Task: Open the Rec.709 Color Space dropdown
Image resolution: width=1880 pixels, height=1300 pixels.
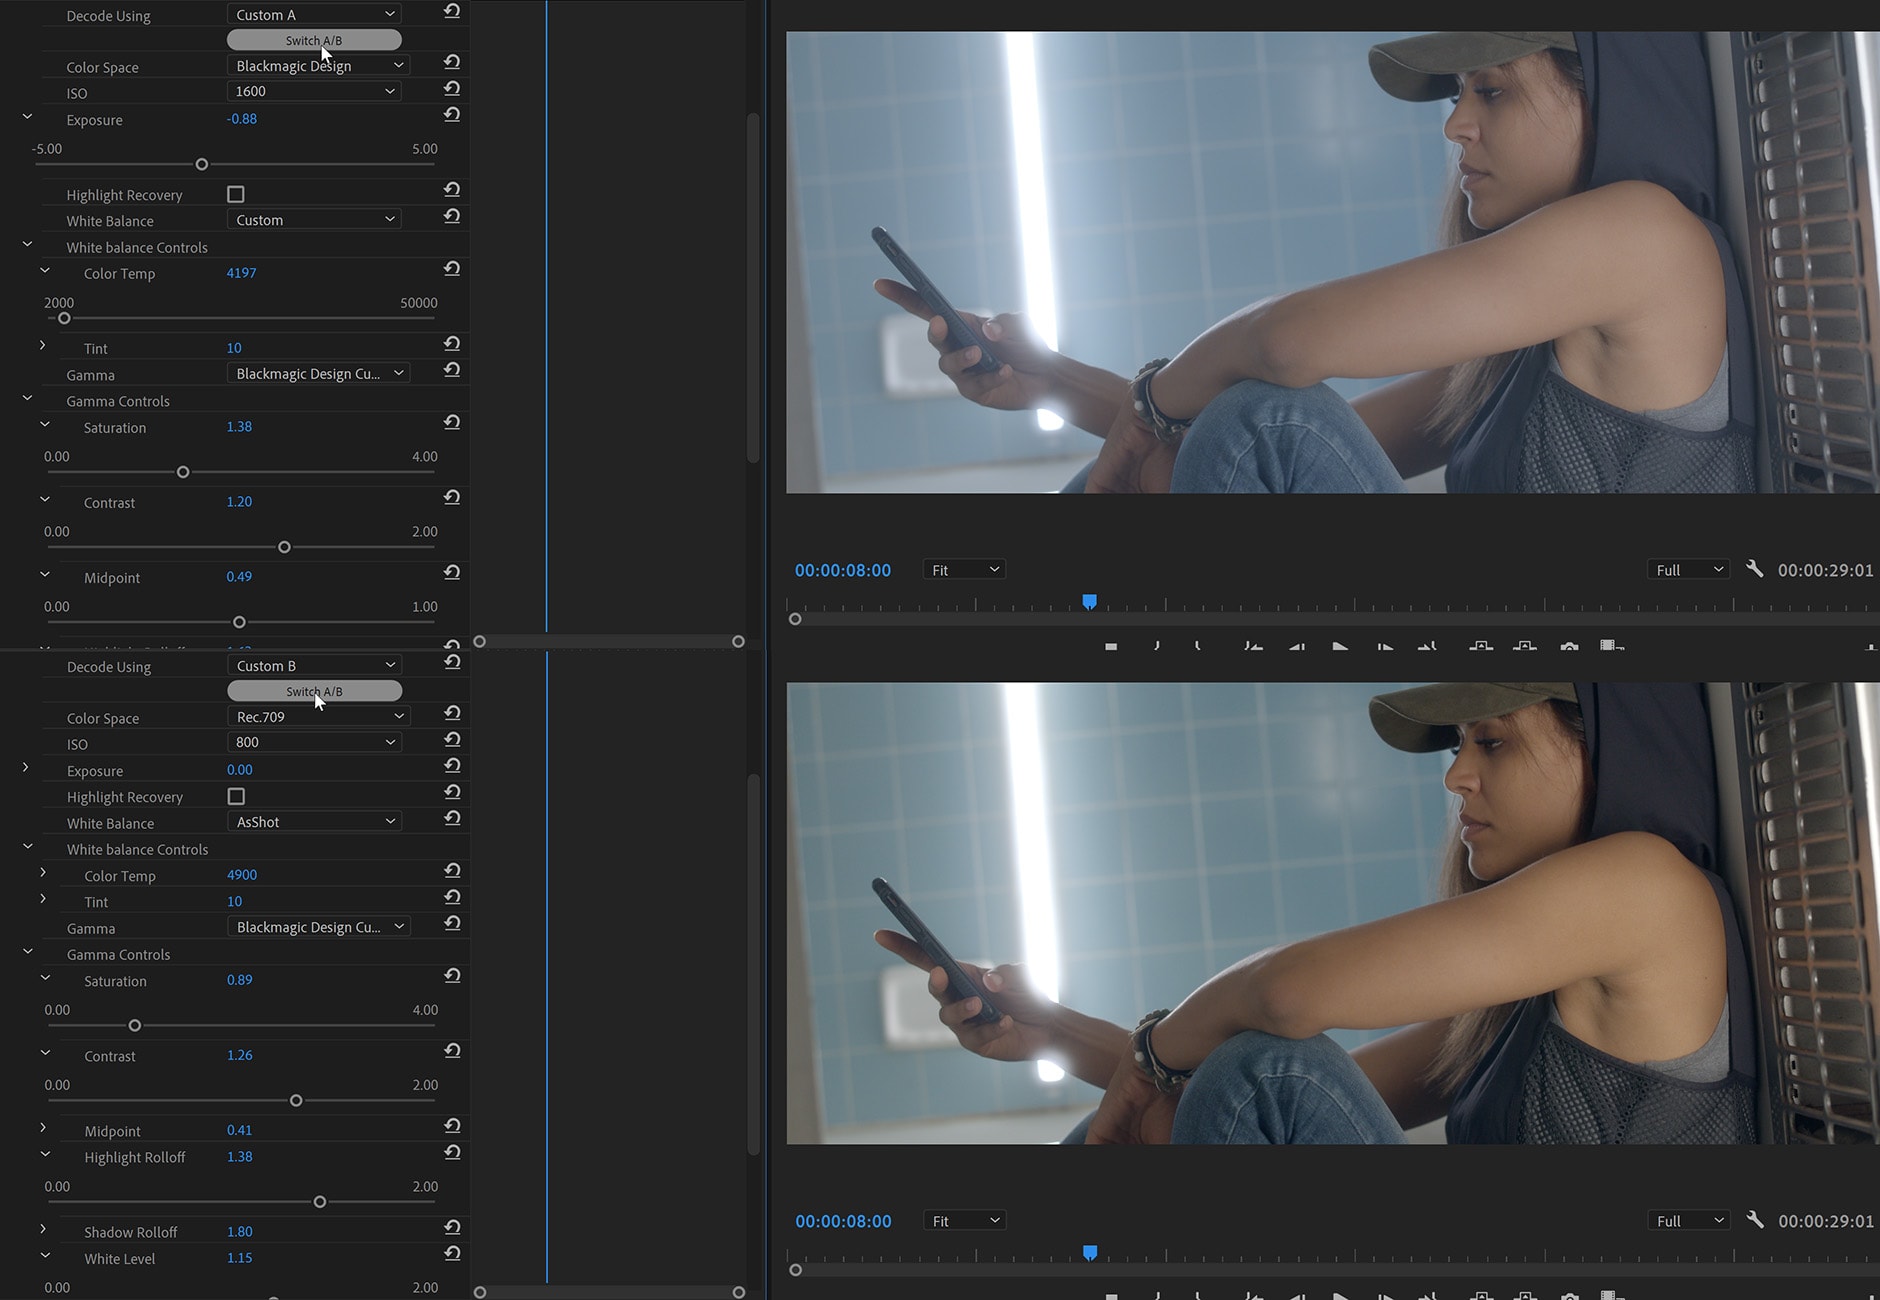Action: tap(318, 717)
